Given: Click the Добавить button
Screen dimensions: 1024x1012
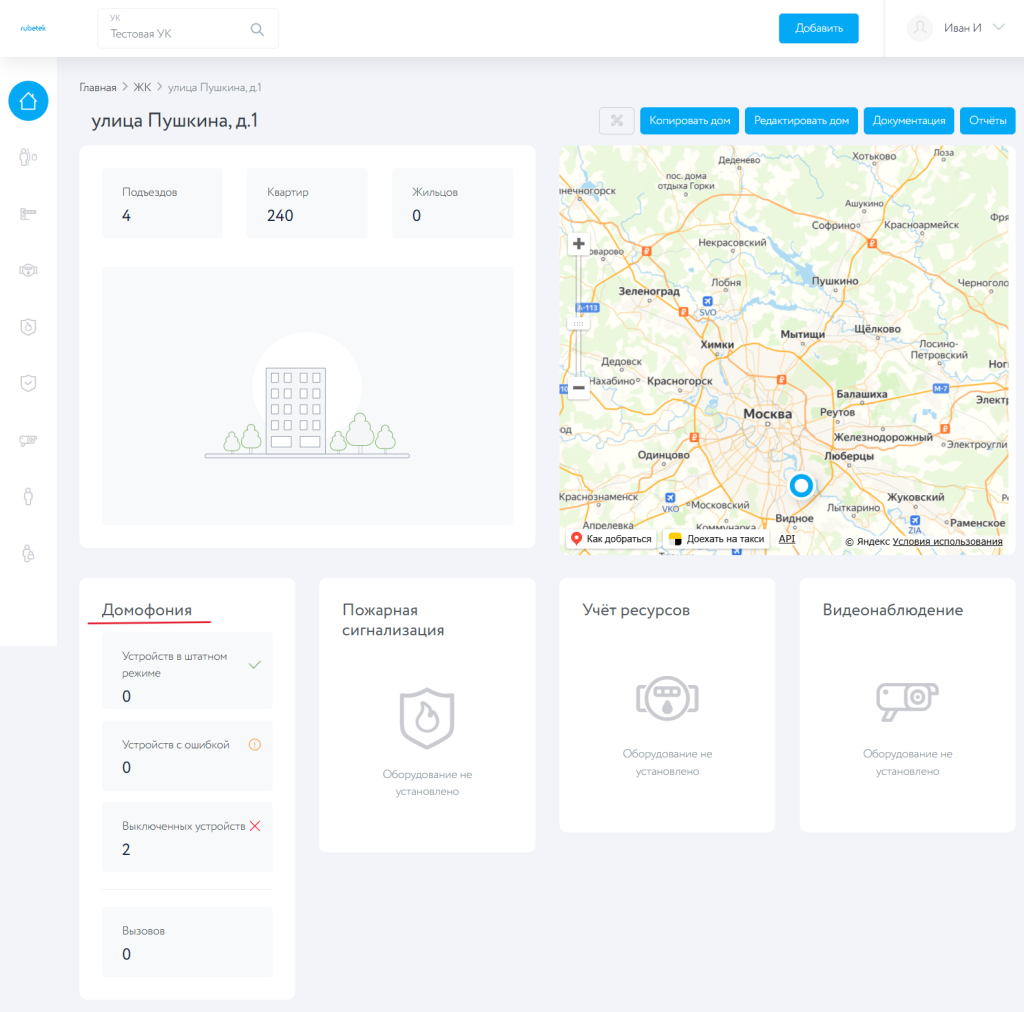Looking at the screenshot, I should pyautogui.click(x=818, y=28).
